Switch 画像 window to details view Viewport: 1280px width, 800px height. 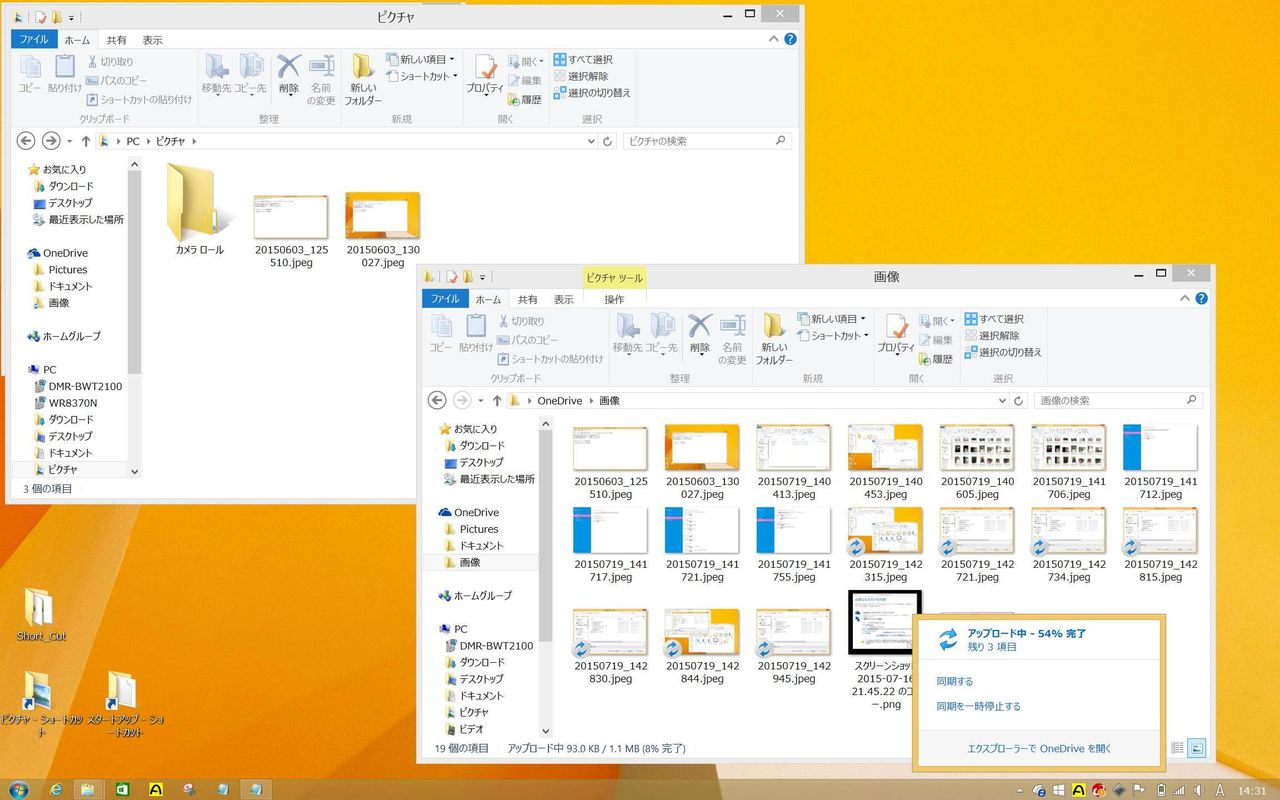[x=1178, y=747]
